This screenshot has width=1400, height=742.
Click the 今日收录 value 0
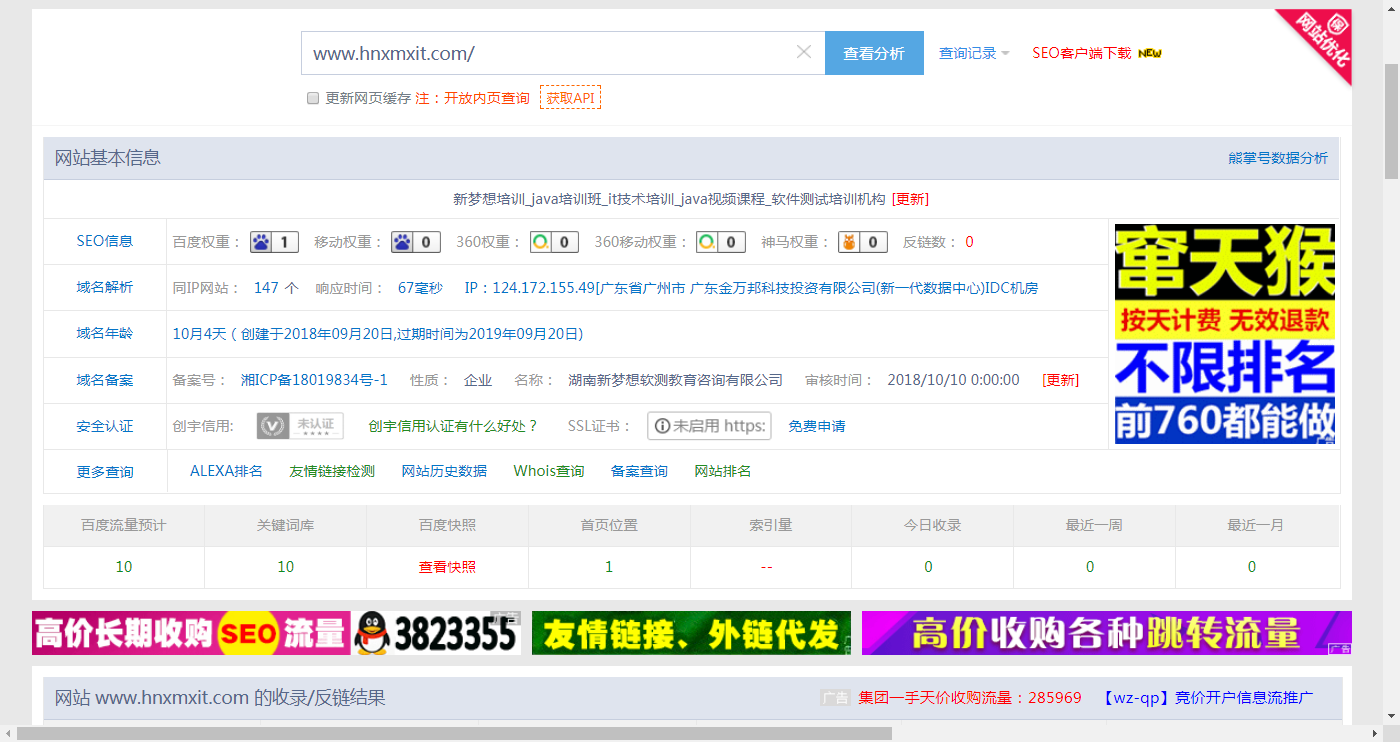tap(928, 567)
